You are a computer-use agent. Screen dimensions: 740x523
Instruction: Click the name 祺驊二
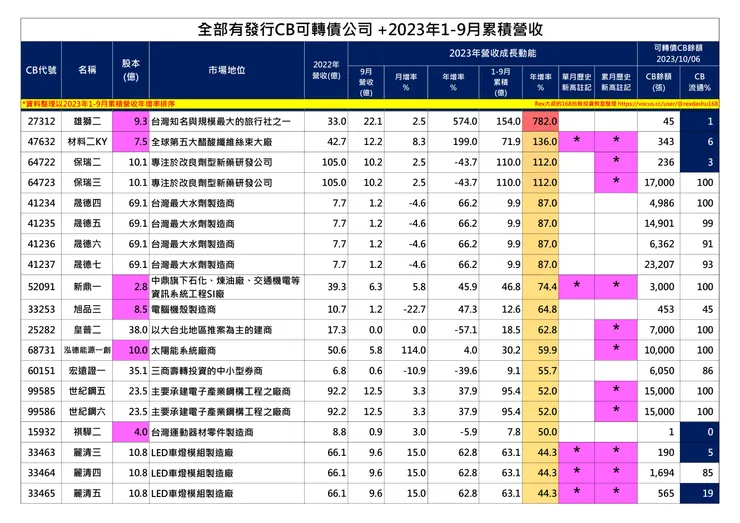pyautogui.click(x=87, y=432)
